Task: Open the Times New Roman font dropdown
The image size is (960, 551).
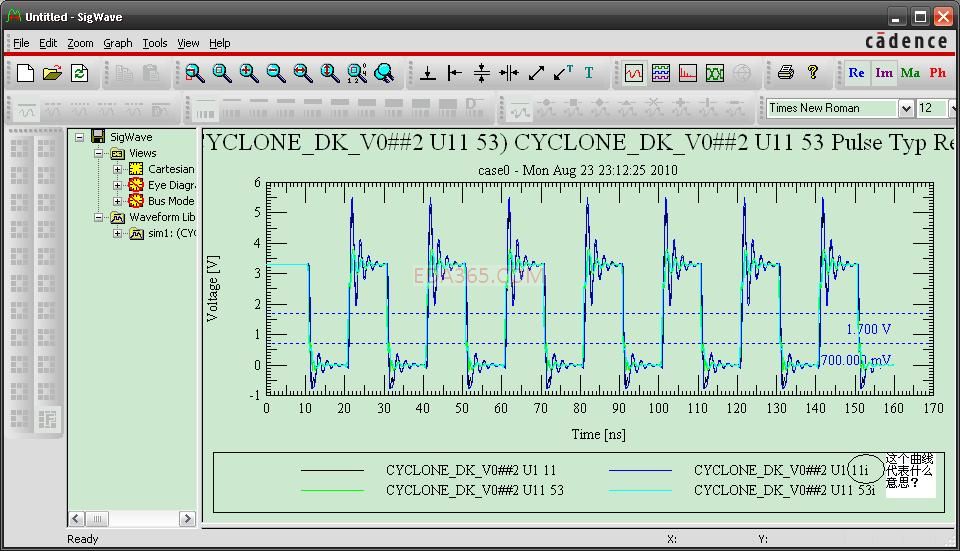Action: coord(905,108)
